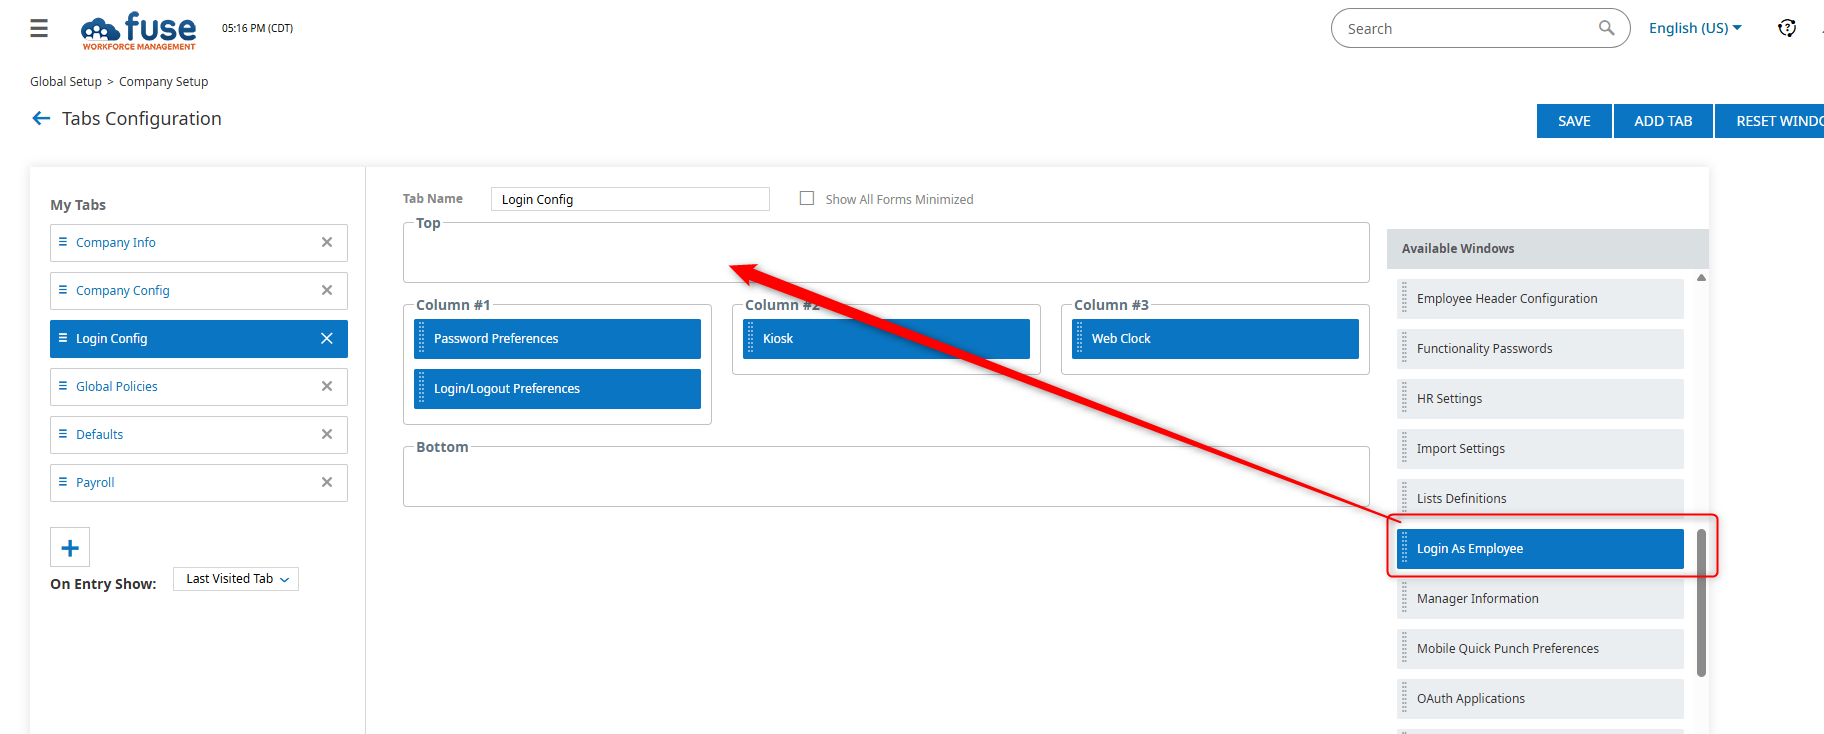Screen dimensions: 1824x734
Task: Open the English (US) language dropdown
Action: click(1695, 28)
